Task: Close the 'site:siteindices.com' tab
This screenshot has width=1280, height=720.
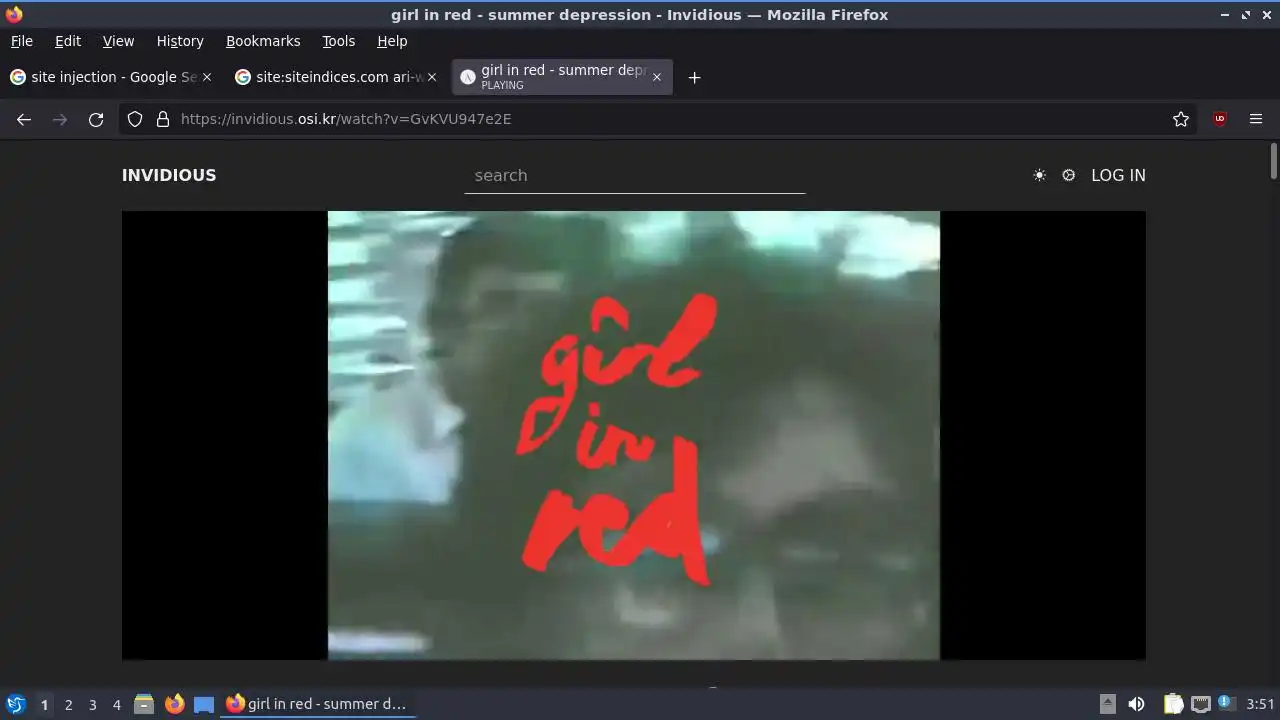Action: [x=432, y=77]
